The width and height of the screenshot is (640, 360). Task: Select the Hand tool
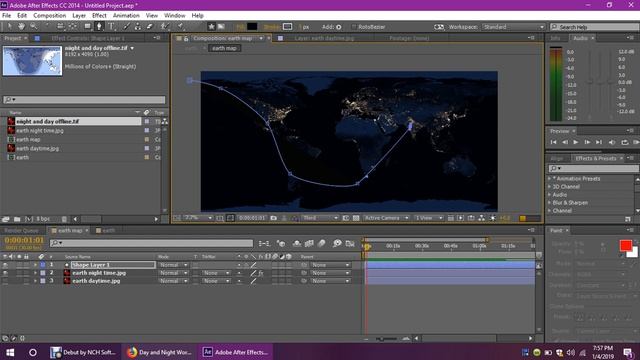coord(21,27)
